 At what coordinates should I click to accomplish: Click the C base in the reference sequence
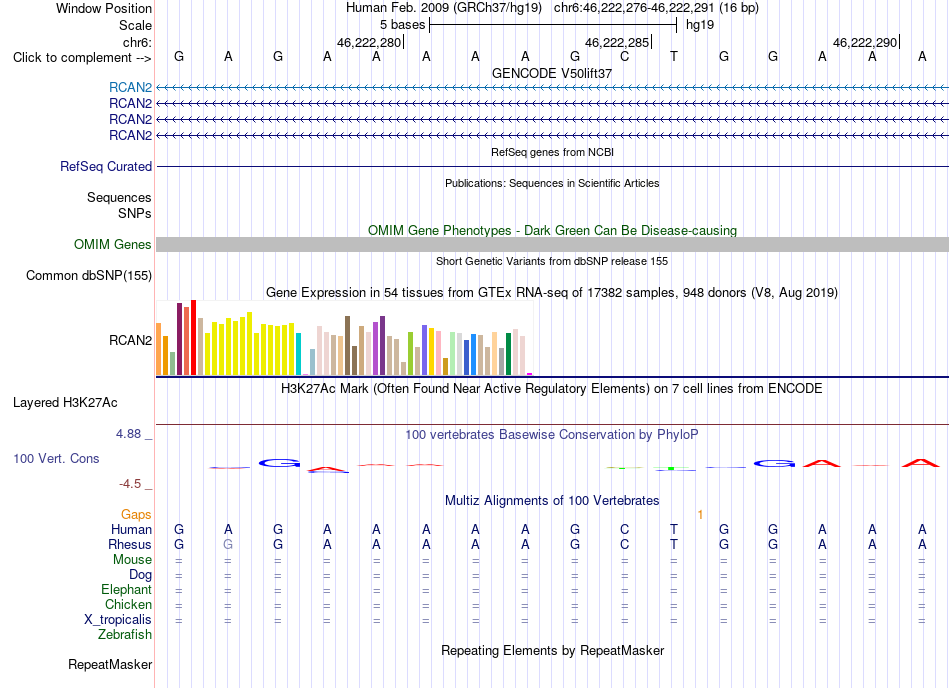pyautogui.click(x=625, y=56)
